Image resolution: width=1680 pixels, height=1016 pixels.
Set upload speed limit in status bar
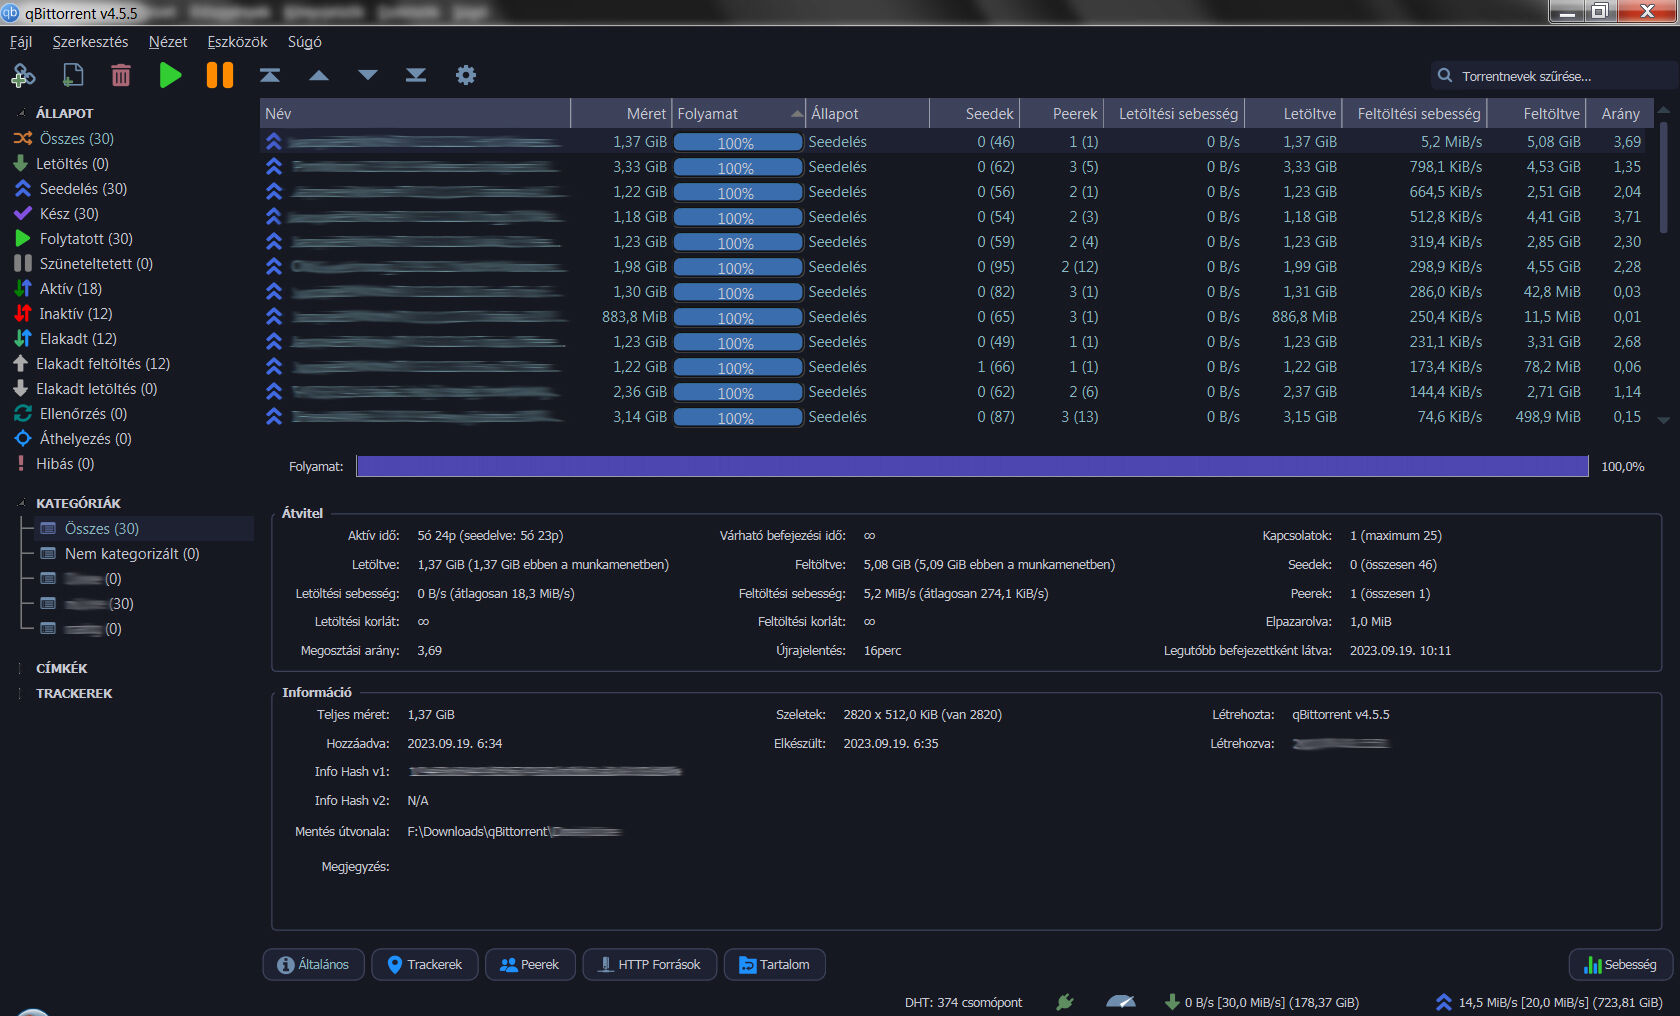(1549, 1002)
